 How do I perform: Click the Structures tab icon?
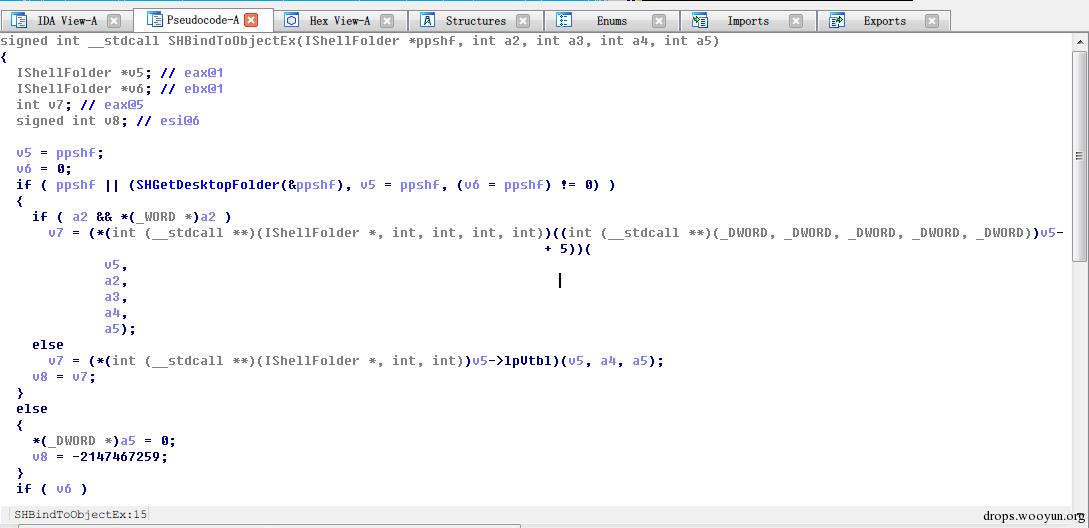click(428, 21)
